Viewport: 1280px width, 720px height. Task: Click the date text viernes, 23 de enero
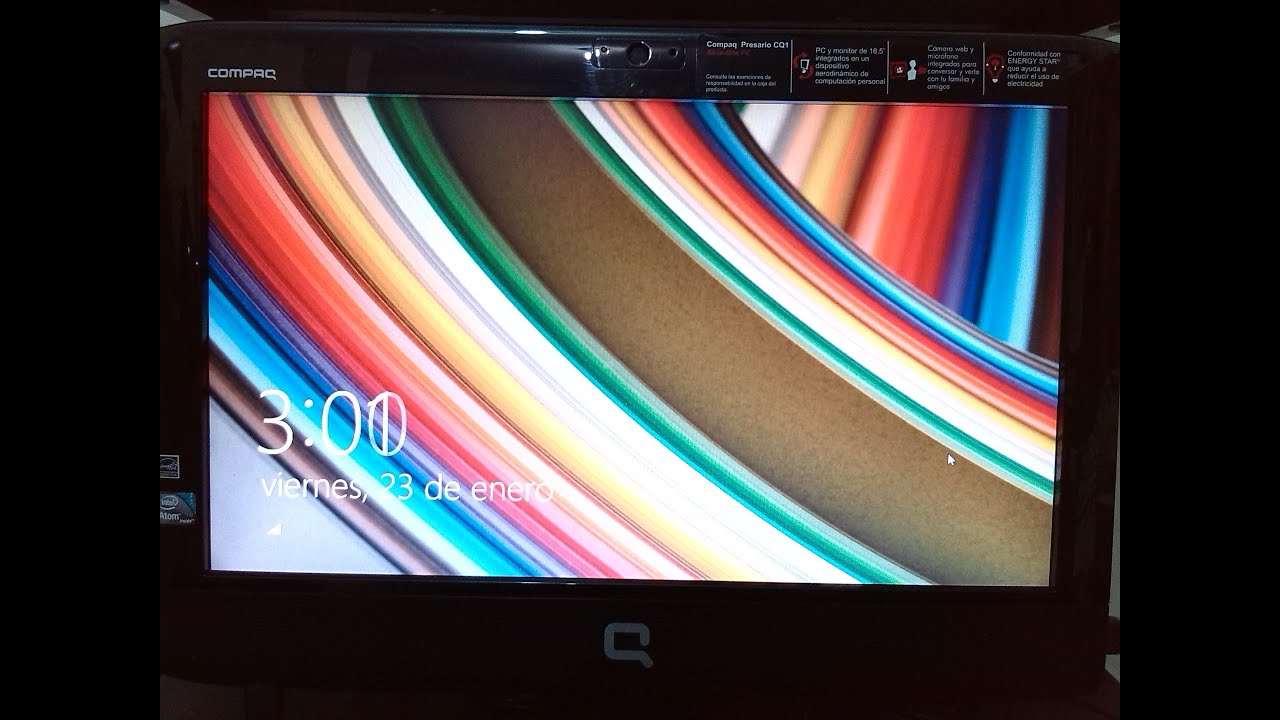(x=408, y=489)
